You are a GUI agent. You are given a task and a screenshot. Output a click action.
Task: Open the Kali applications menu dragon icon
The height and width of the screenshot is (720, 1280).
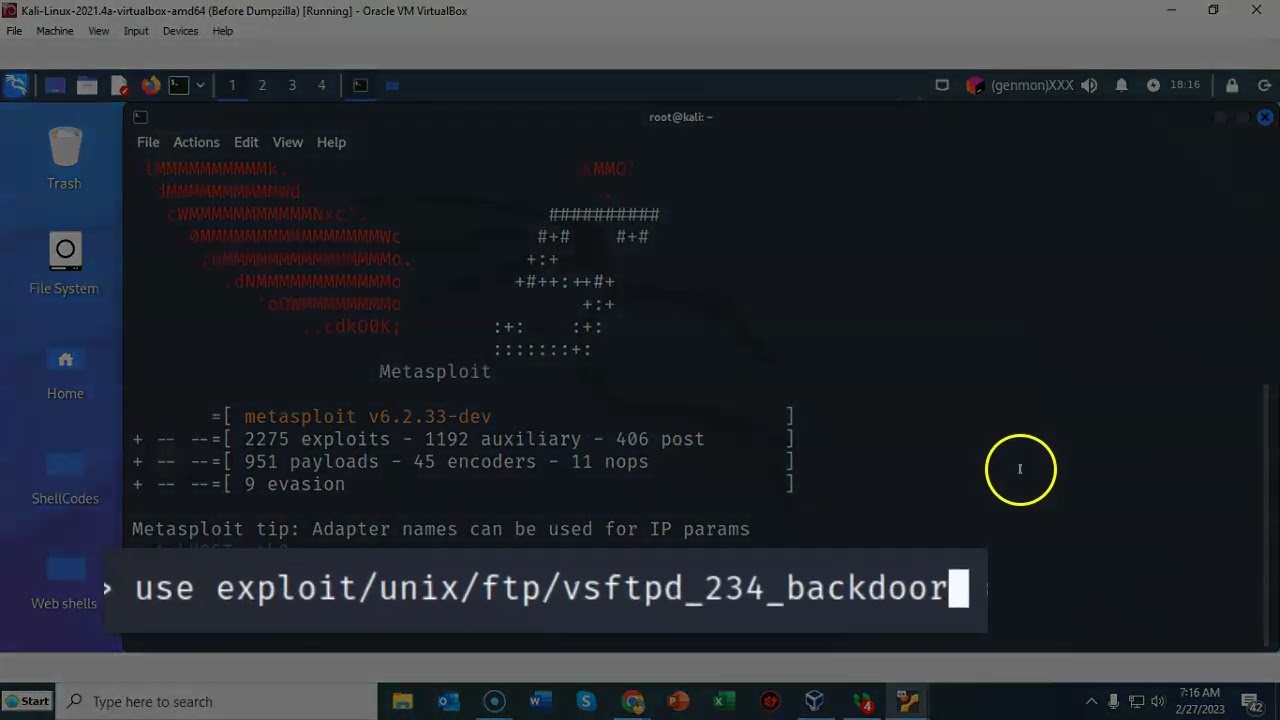16,85
